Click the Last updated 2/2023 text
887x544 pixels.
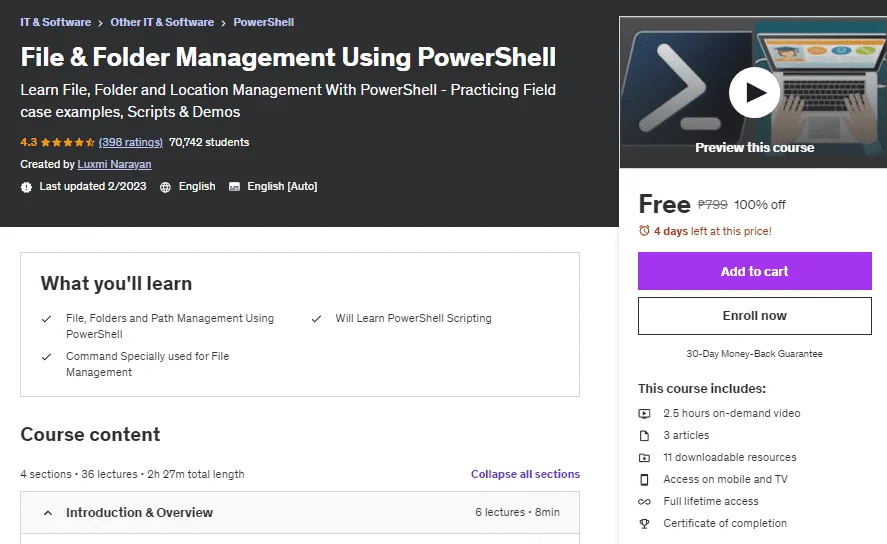pos(93,186)
